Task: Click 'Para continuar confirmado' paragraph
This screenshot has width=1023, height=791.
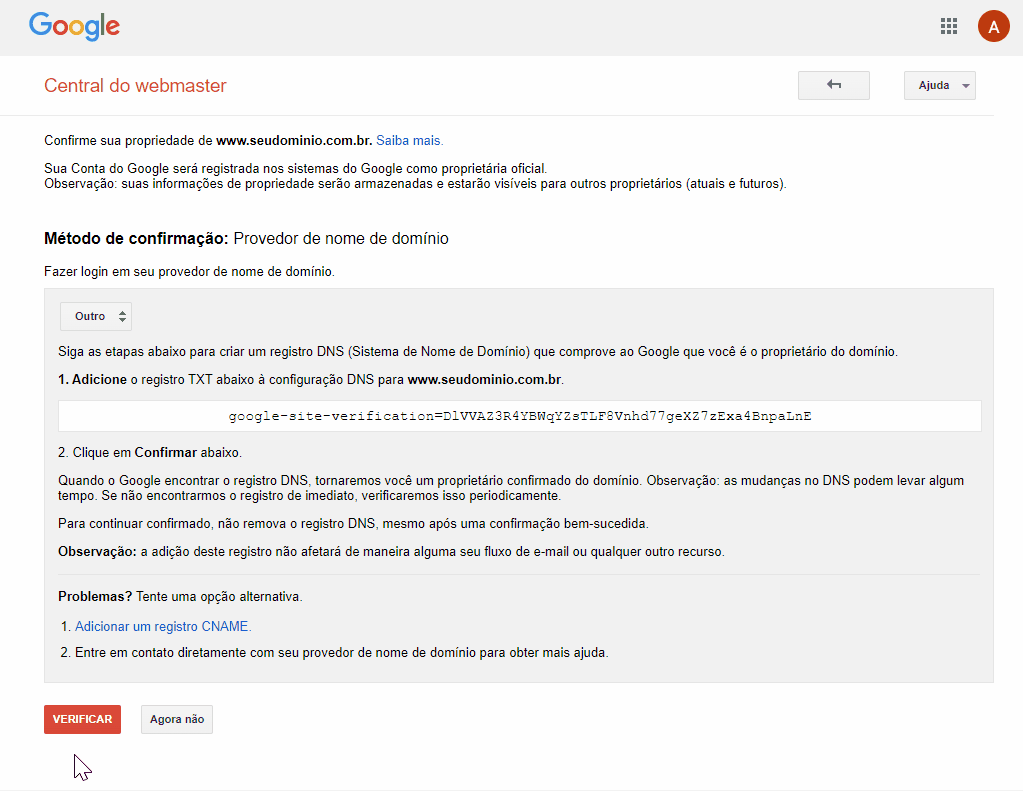Action: tap(353, 523)
